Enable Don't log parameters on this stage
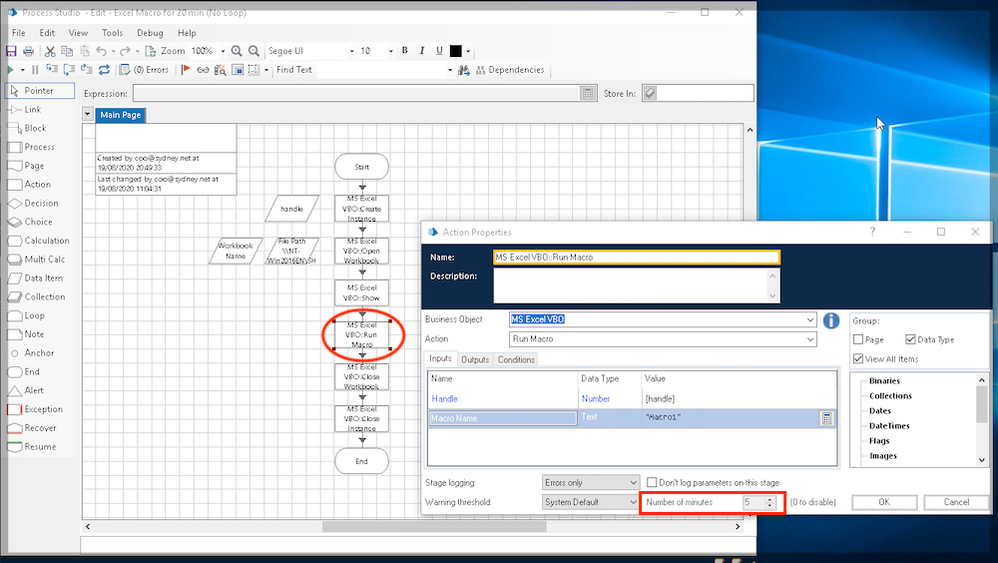This screenshot has width=998, height=563. [652, 482]
